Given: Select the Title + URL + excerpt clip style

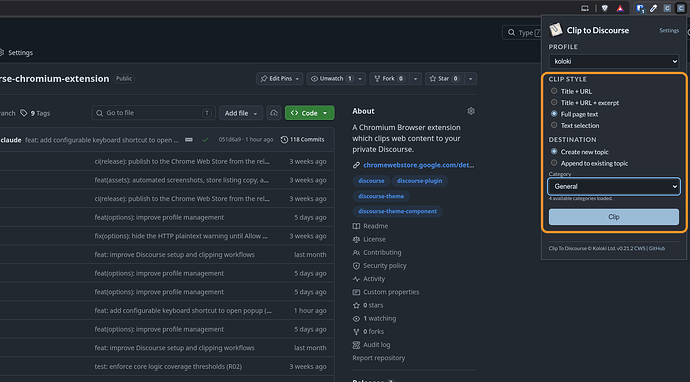Looking at the screenshot, I should tap(554, 103).
